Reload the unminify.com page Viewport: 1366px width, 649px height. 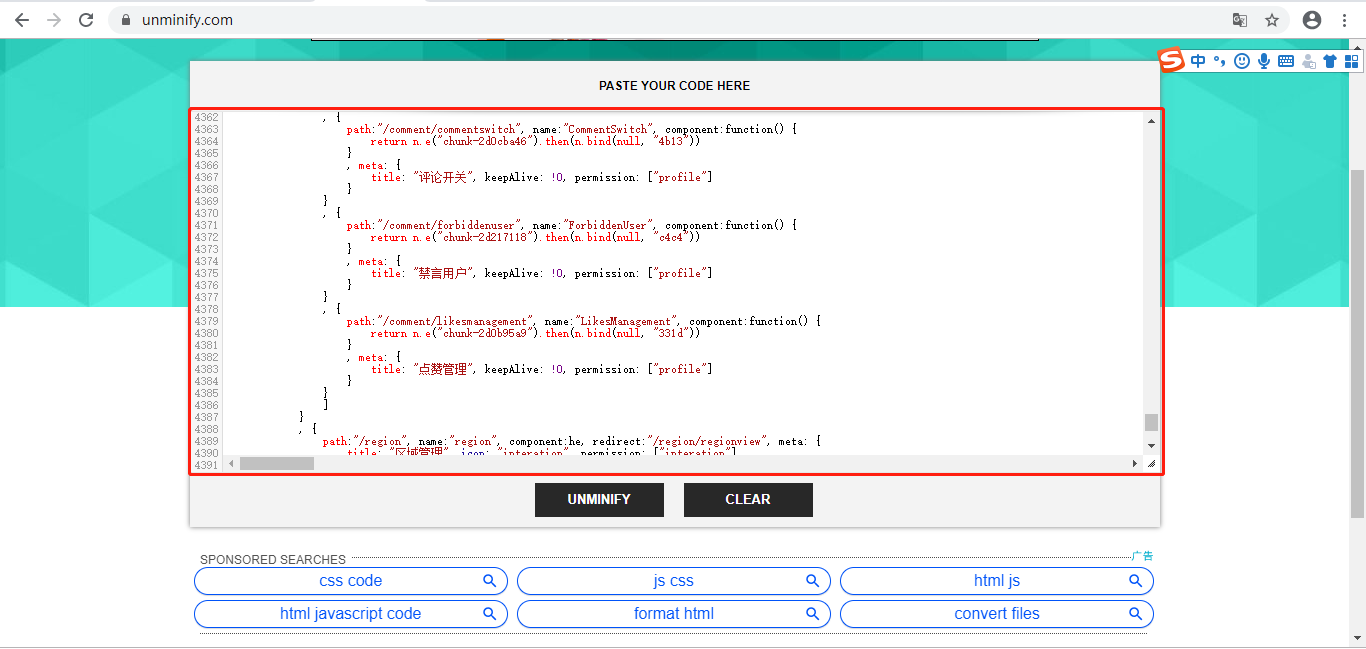tap(86, 20)
